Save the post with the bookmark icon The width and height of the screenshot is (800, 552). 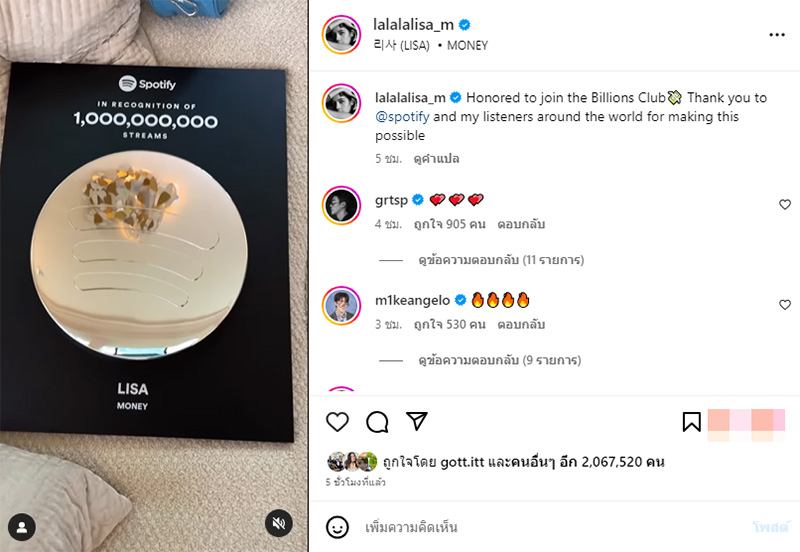pyautogui.click(x=691, y=422)
